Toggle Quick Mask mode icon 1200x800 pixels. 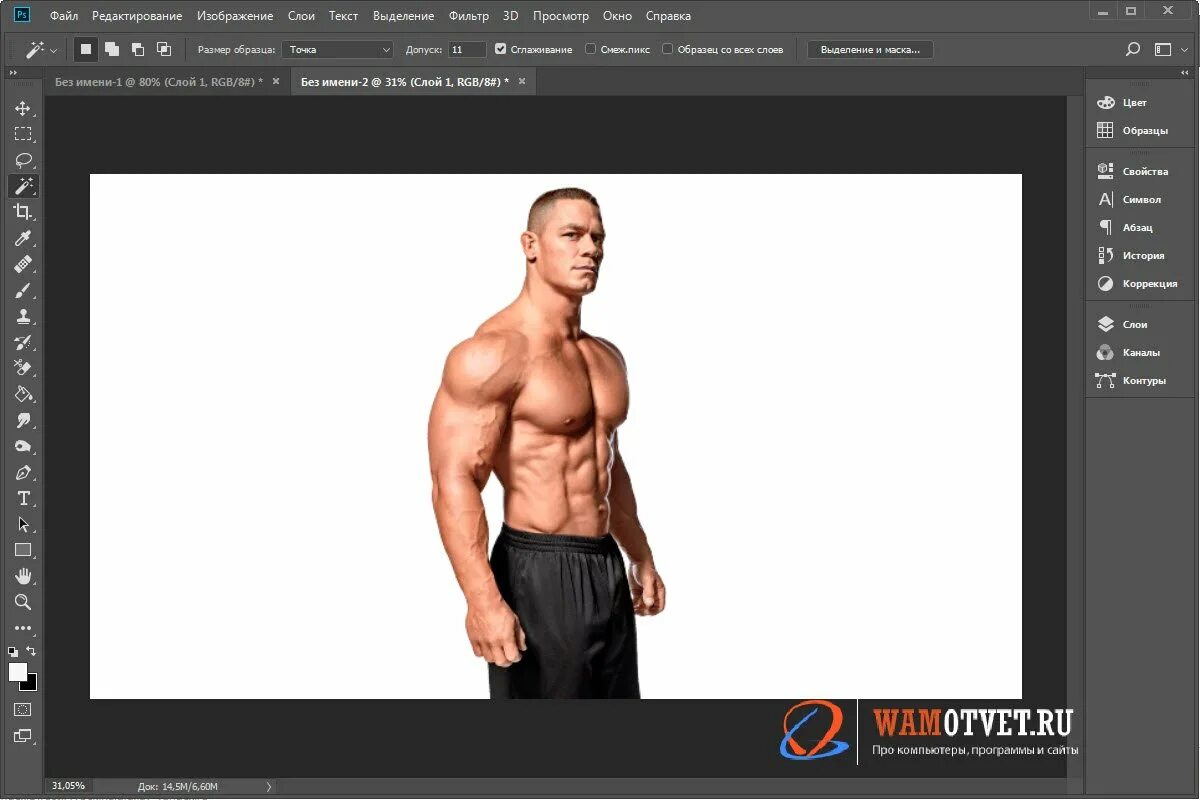pyautogui.click(x=22, y=710)
